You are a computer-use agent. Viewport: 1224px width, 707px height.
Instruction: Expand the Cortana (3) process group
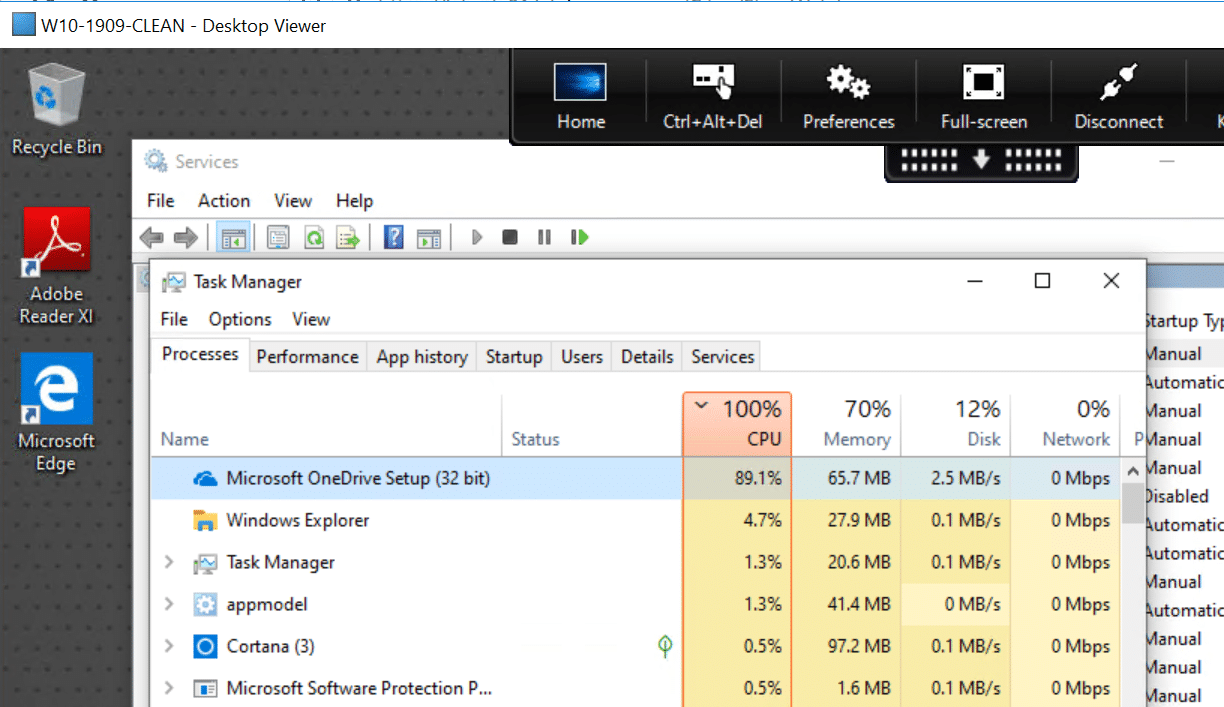tap(169, 647)
